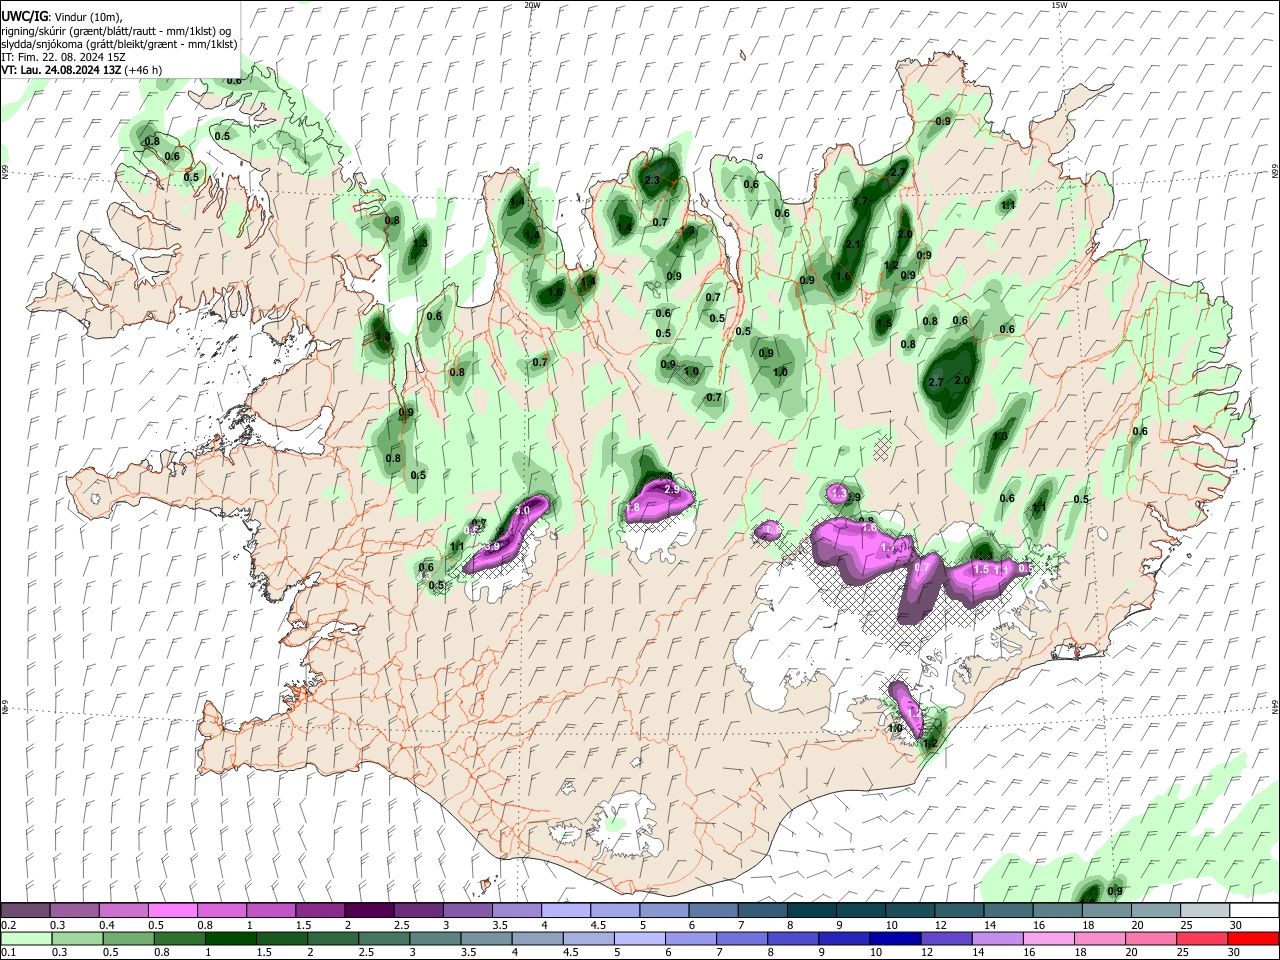Click the 0.8 swatch on upper snow scale
Image resolution: width=1280 pixels, height=960 pixels.
(221, 911)
